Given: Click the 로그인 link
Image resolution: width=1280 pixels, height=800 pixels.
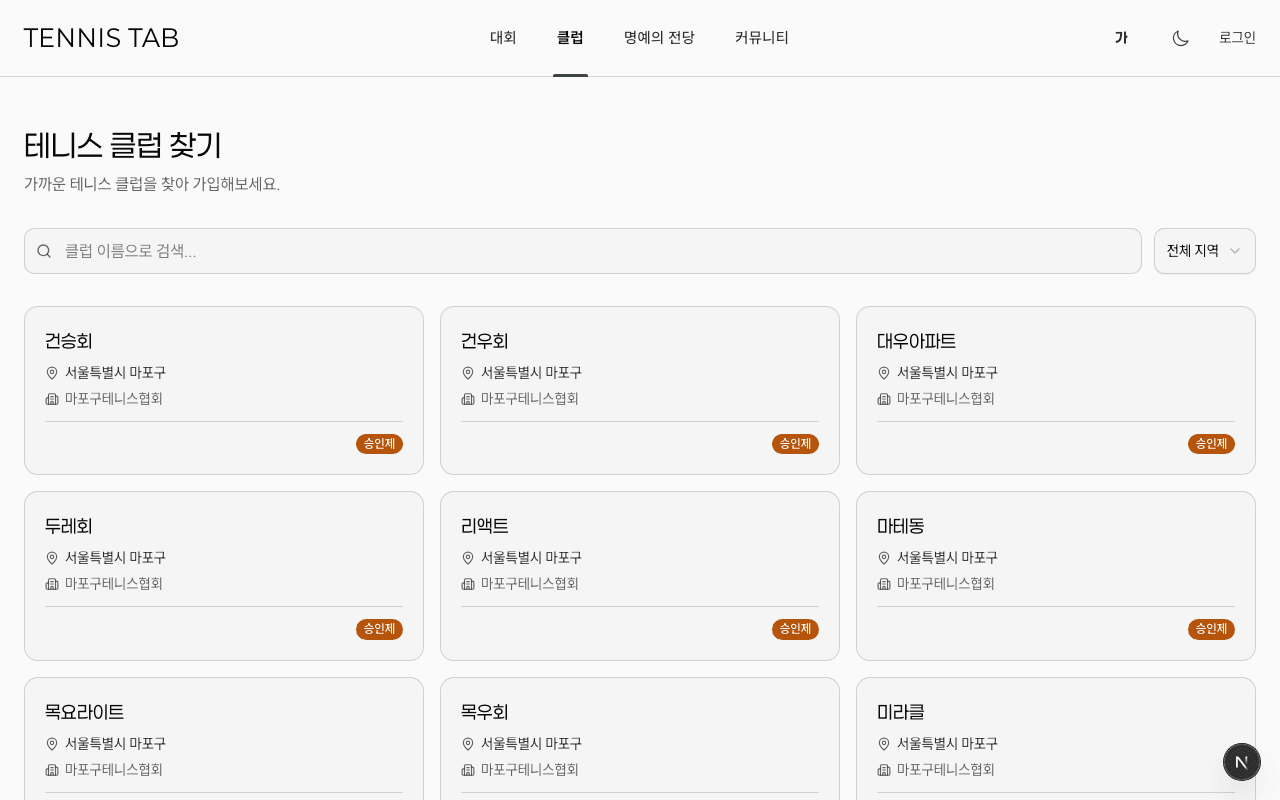Looking at the screenshot, I should click(x=1237, y=37).
